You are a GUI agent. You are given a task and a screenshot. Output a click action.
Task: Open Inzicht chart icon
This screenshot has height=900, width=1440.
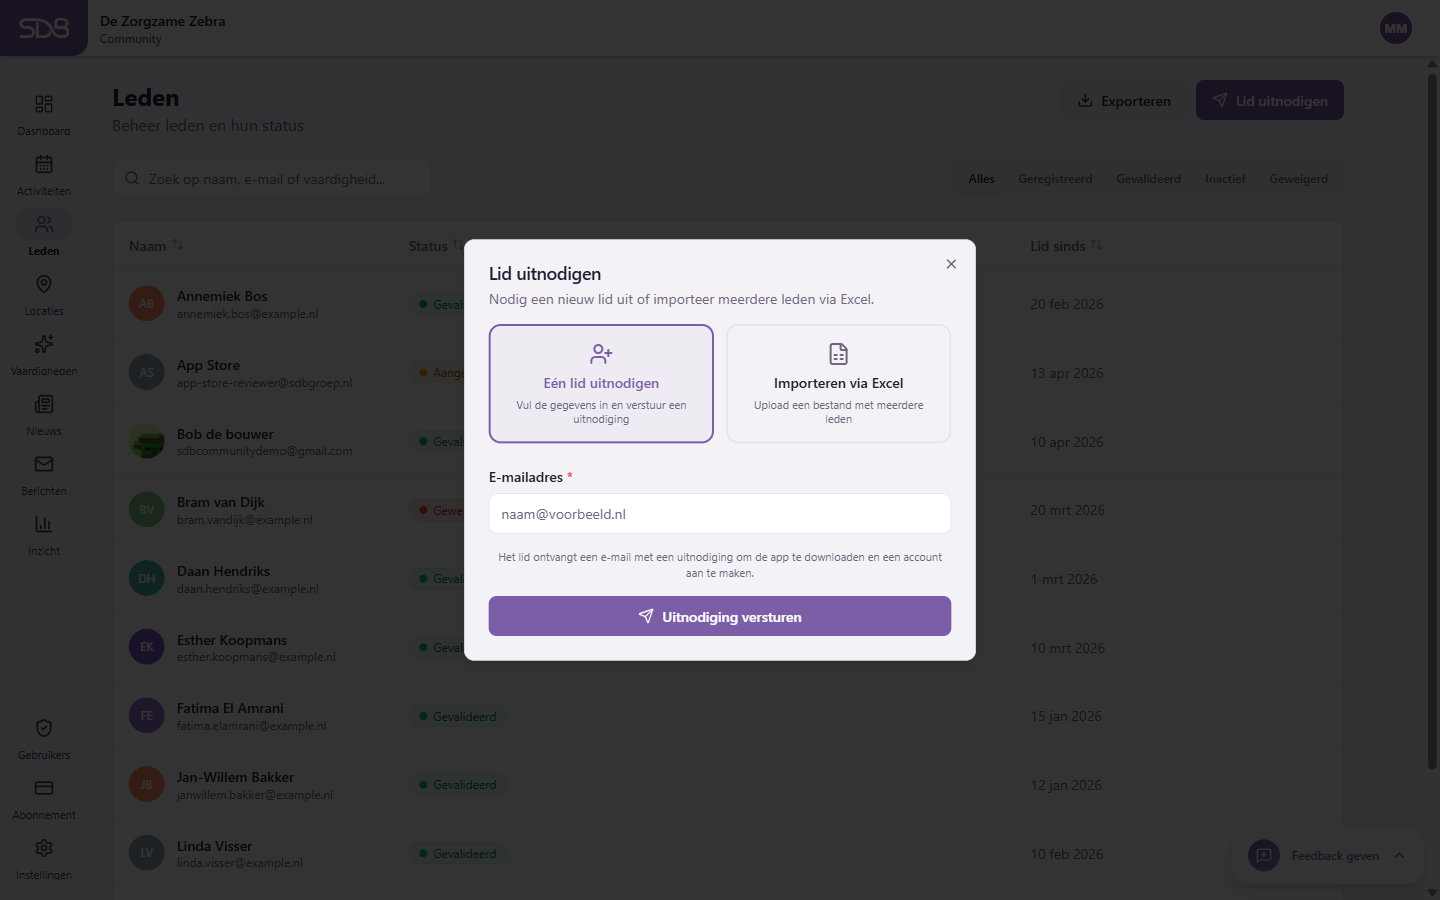44,524
